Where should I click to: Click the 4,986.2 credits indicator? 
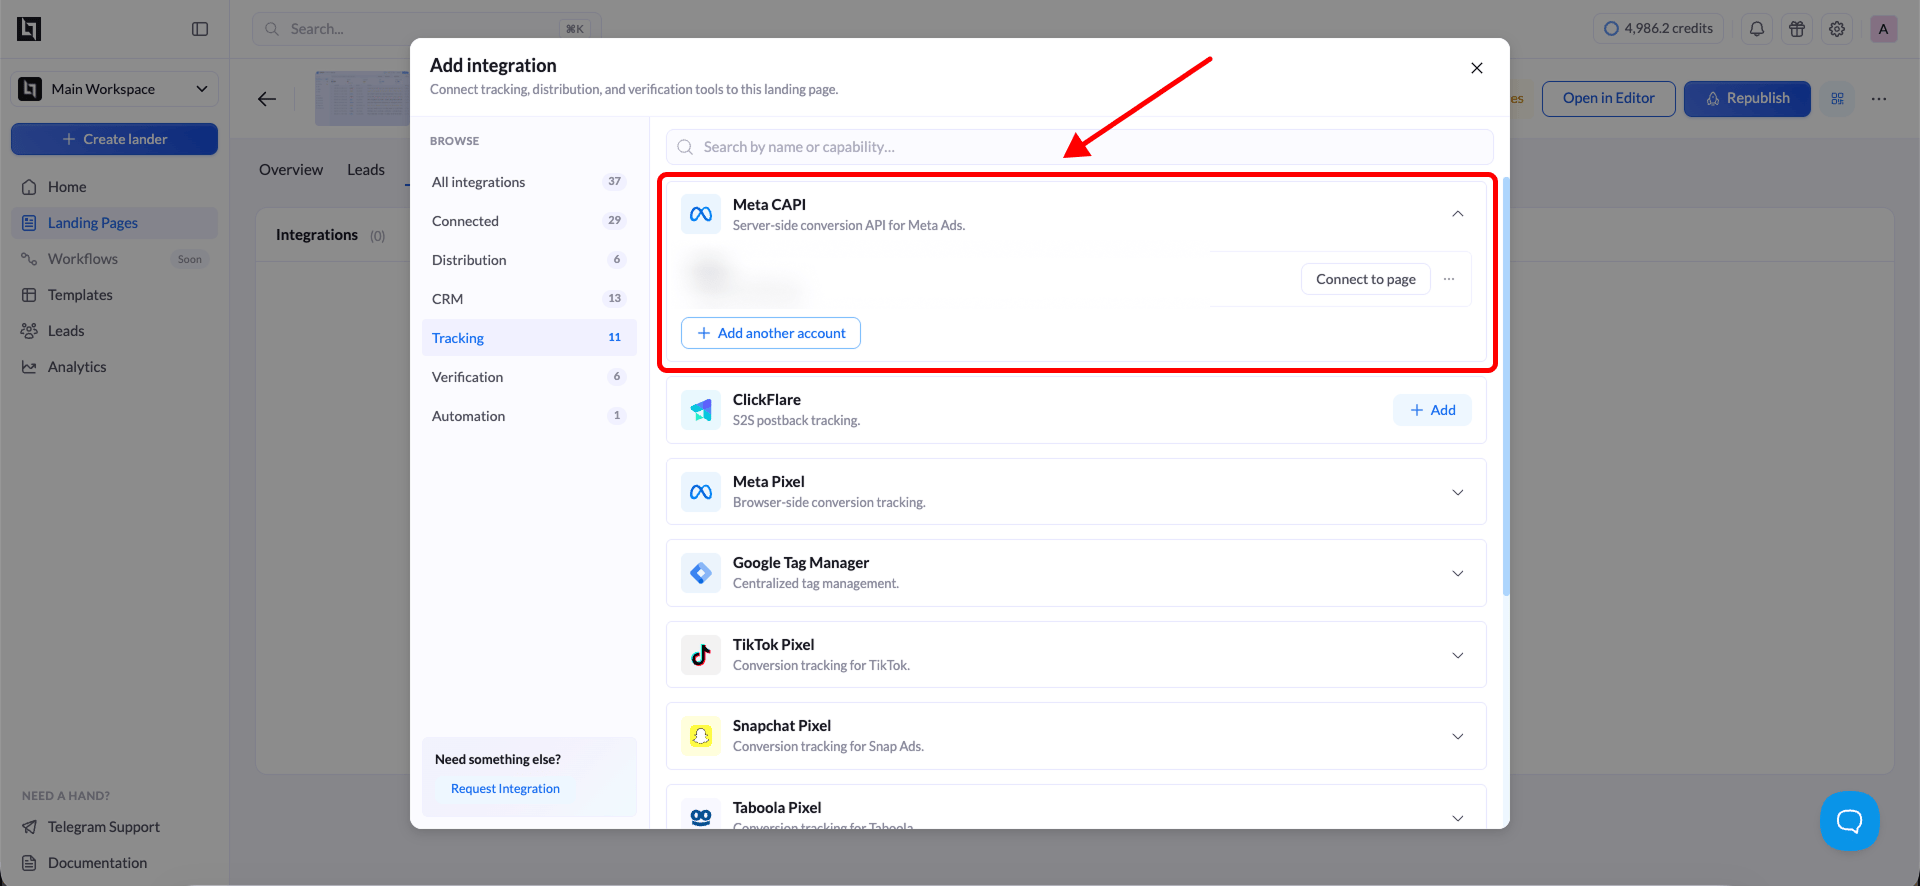coord(1658,29)
